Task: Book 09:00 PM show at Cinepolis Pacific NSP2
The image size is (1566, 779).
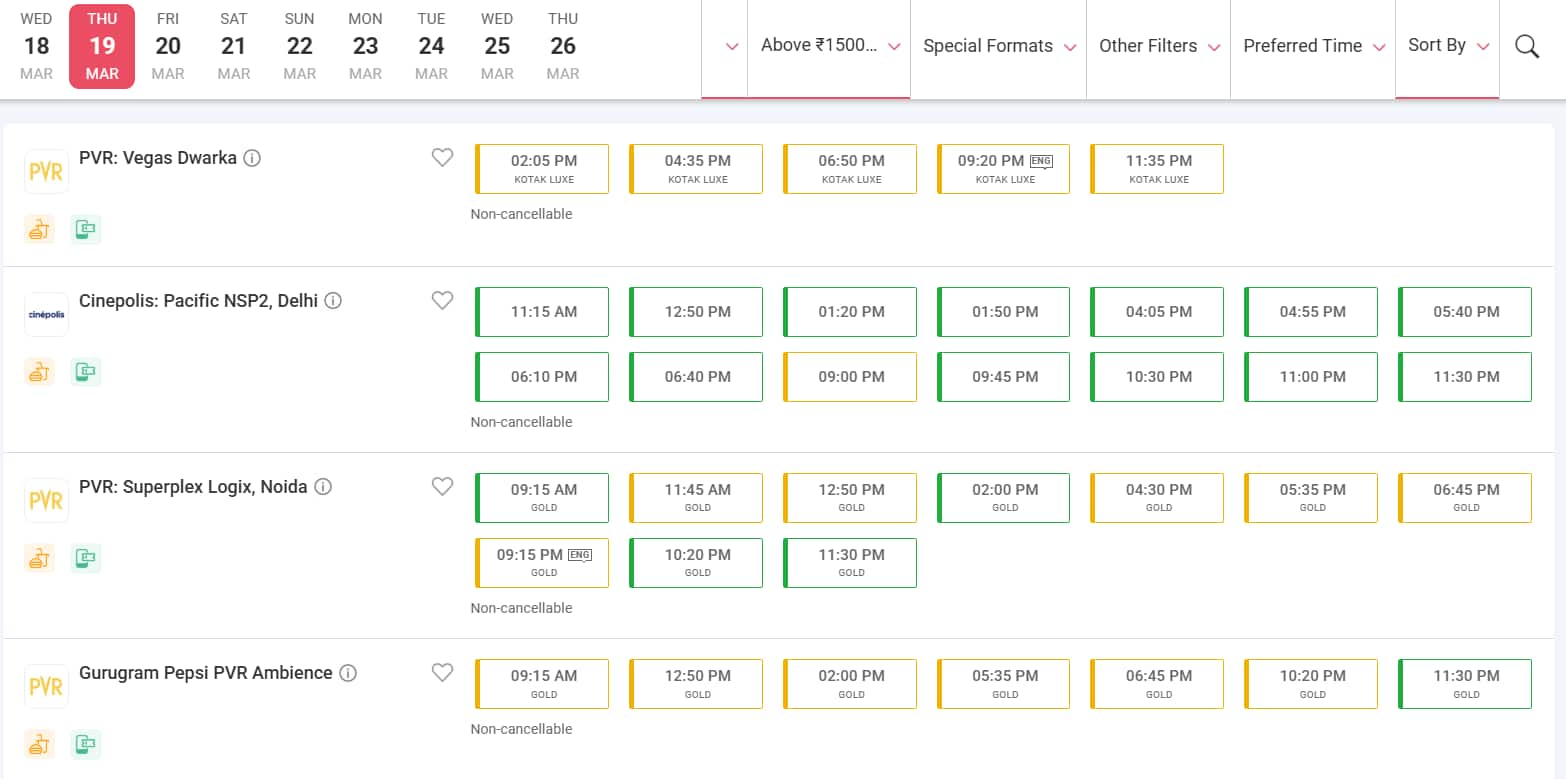Action: [850, 377]
